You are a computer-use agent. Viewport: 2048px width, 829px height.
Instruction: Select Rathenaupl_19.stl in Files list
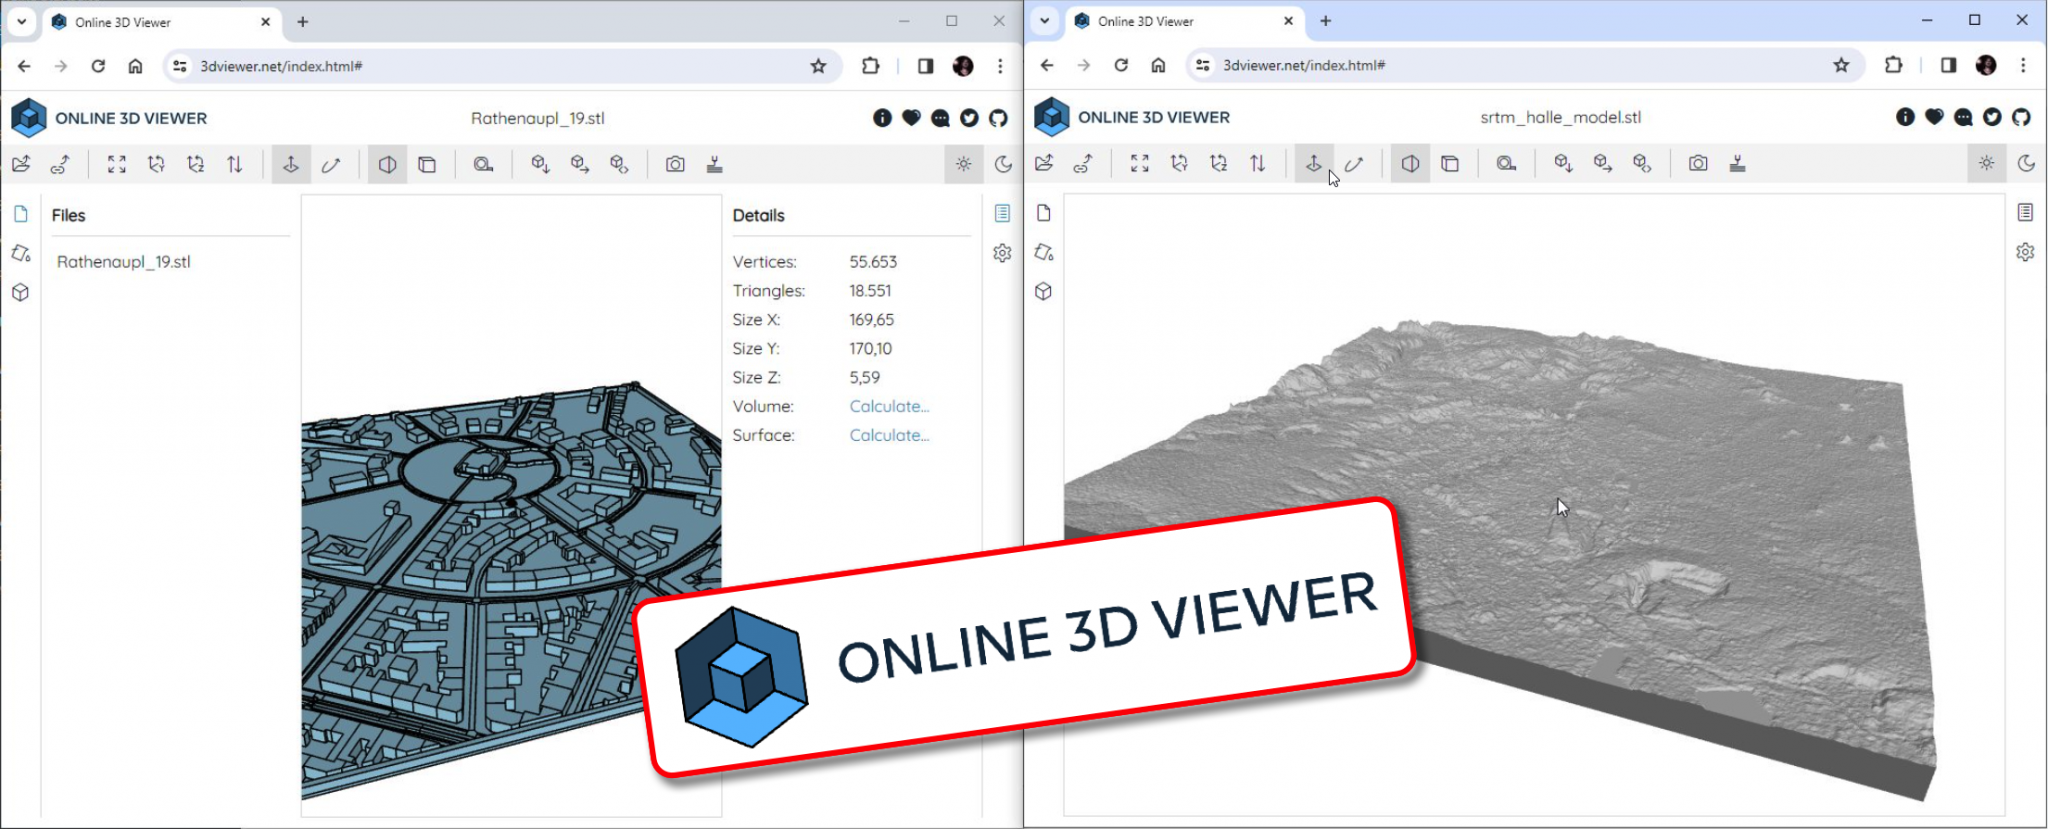click(124, 262)
